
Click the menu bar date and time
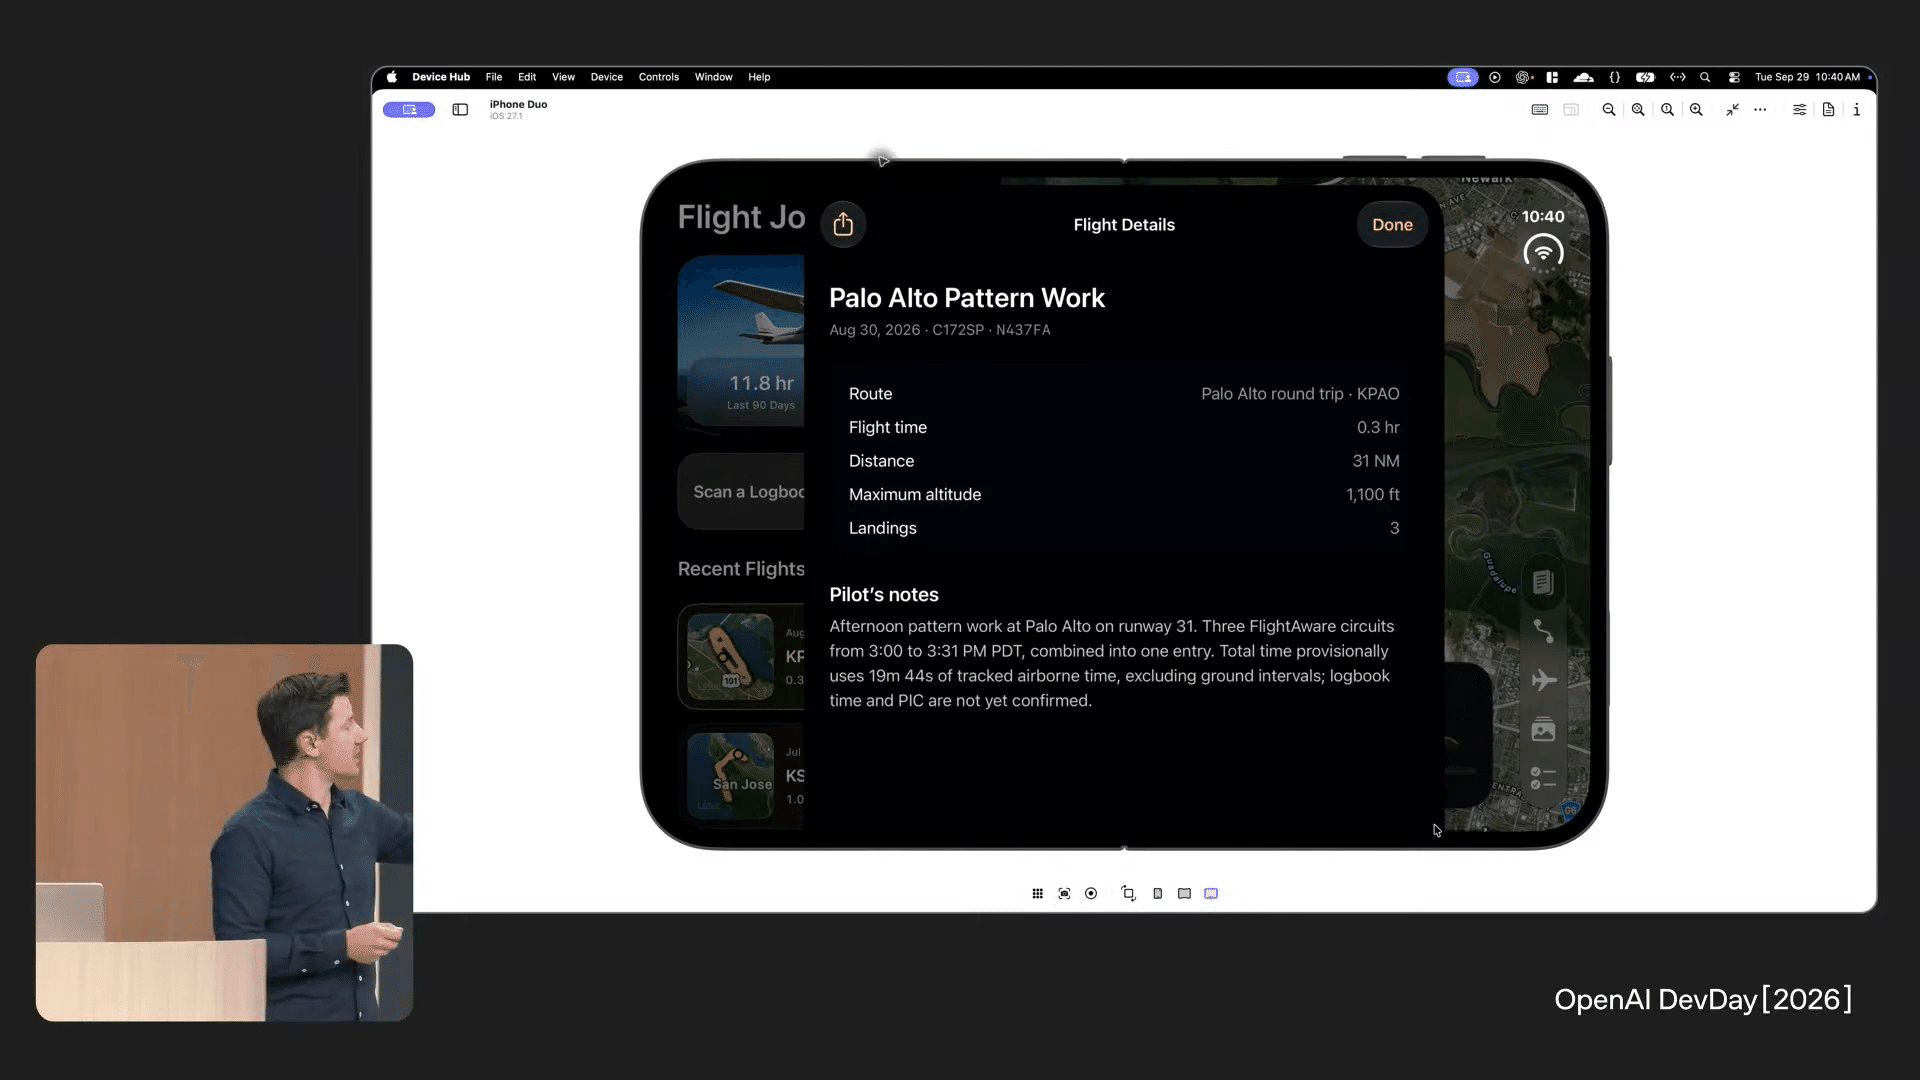(x=1807, y=77)
